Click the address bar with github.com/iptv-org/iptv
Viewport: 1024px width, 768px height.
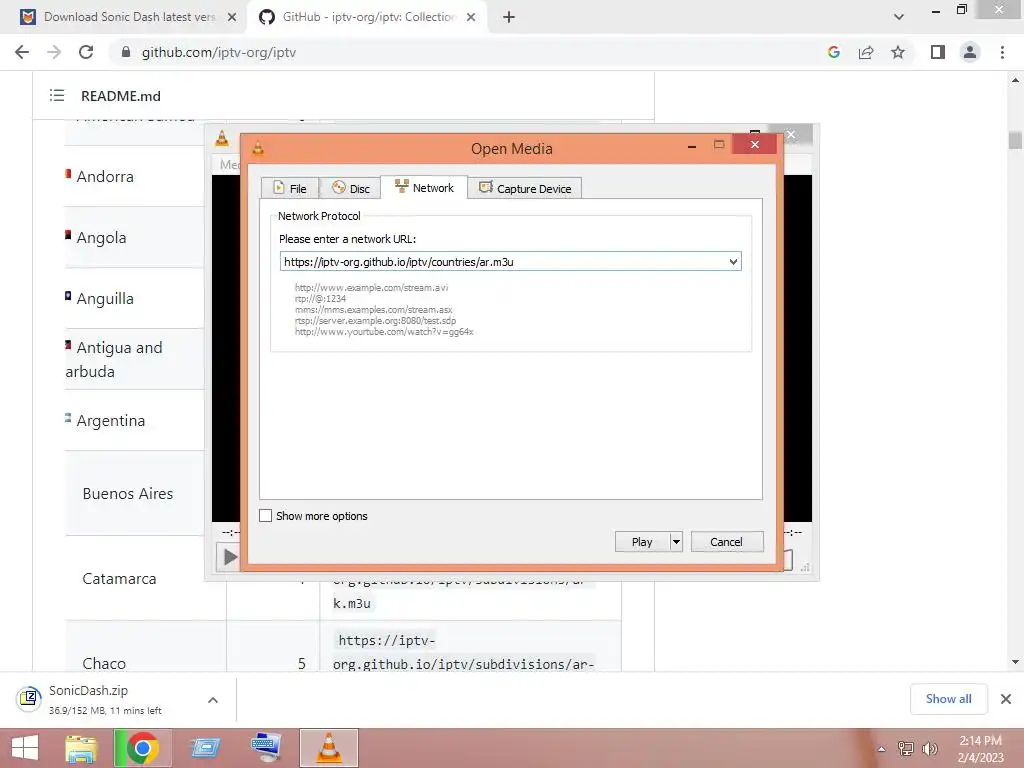point(219,52)
